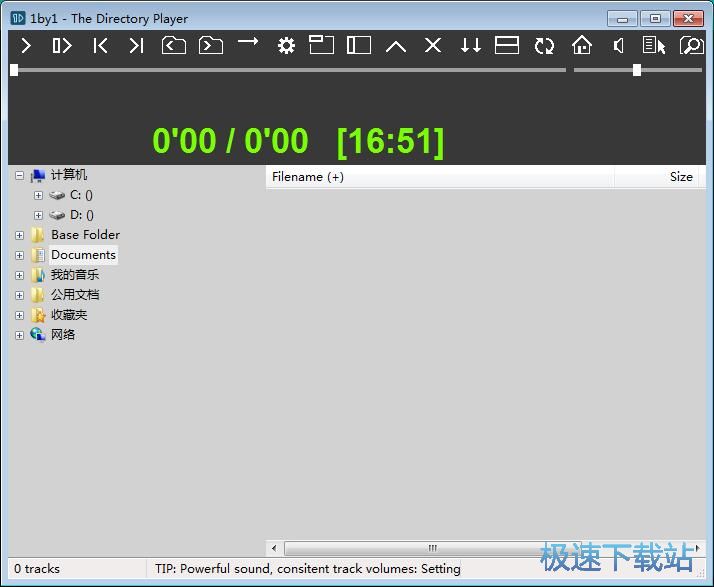The width and height of the screenshot is (714, 587).
Task: Click the circular arrows repeat icon
Action: (x=544, y=46)
